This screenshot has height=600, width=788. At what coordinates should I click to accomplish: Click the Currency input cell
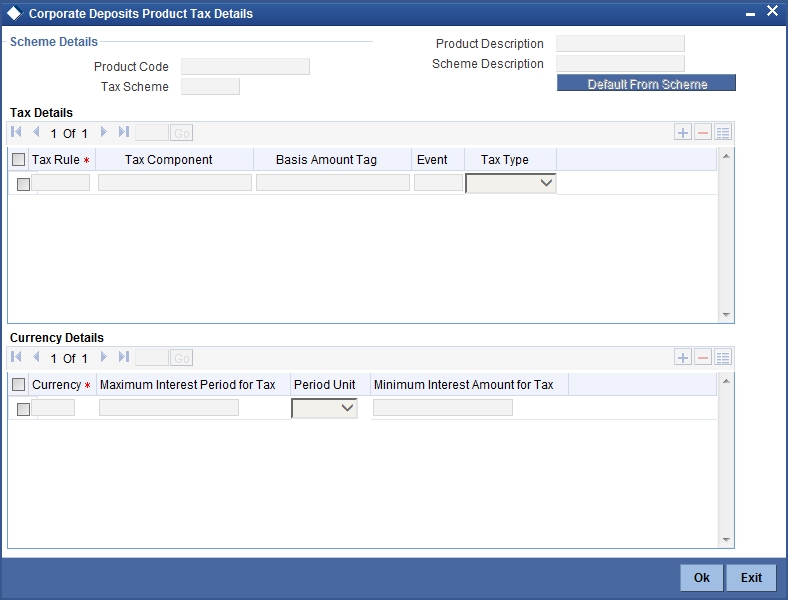[53, 408]
